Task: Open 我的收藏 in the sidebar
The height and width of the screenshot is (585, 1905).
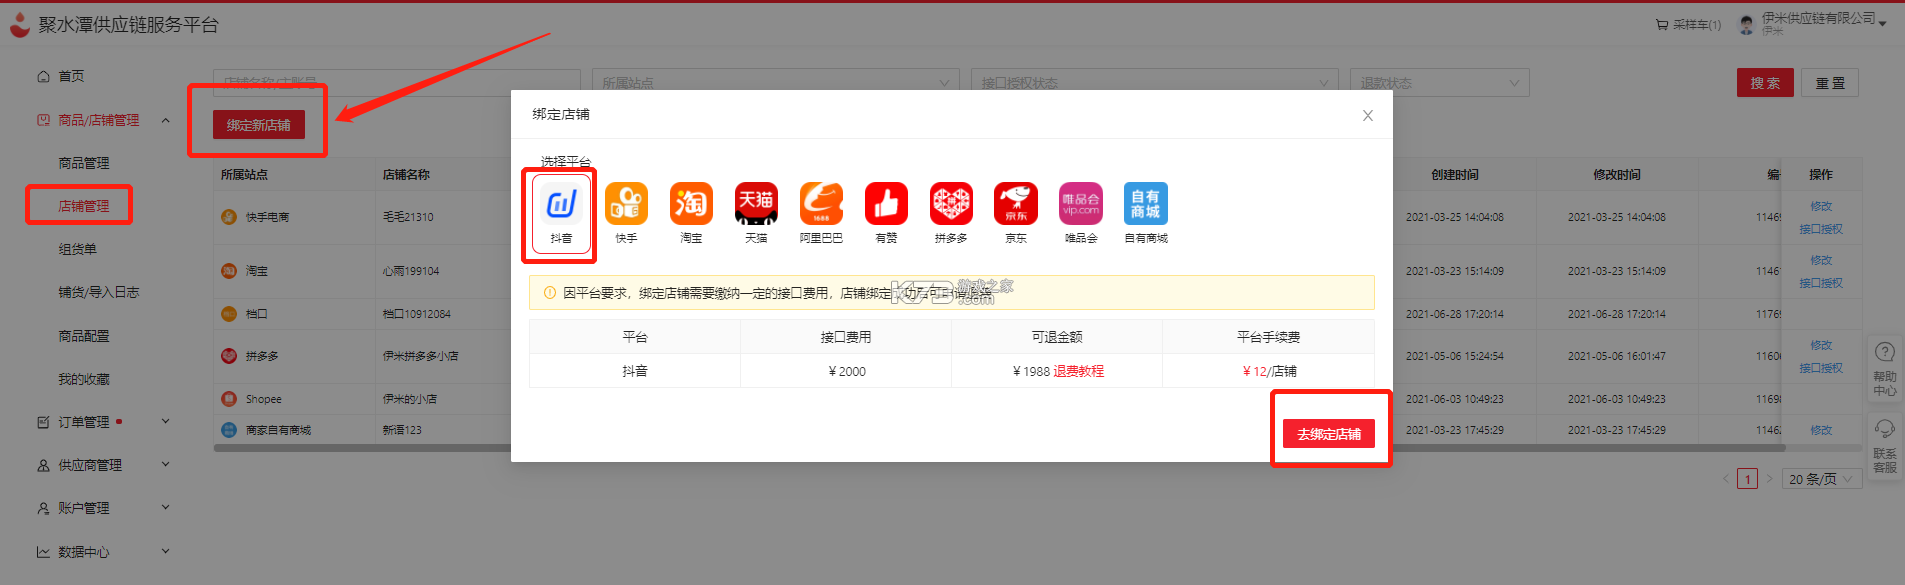Action: pos(84,379)
